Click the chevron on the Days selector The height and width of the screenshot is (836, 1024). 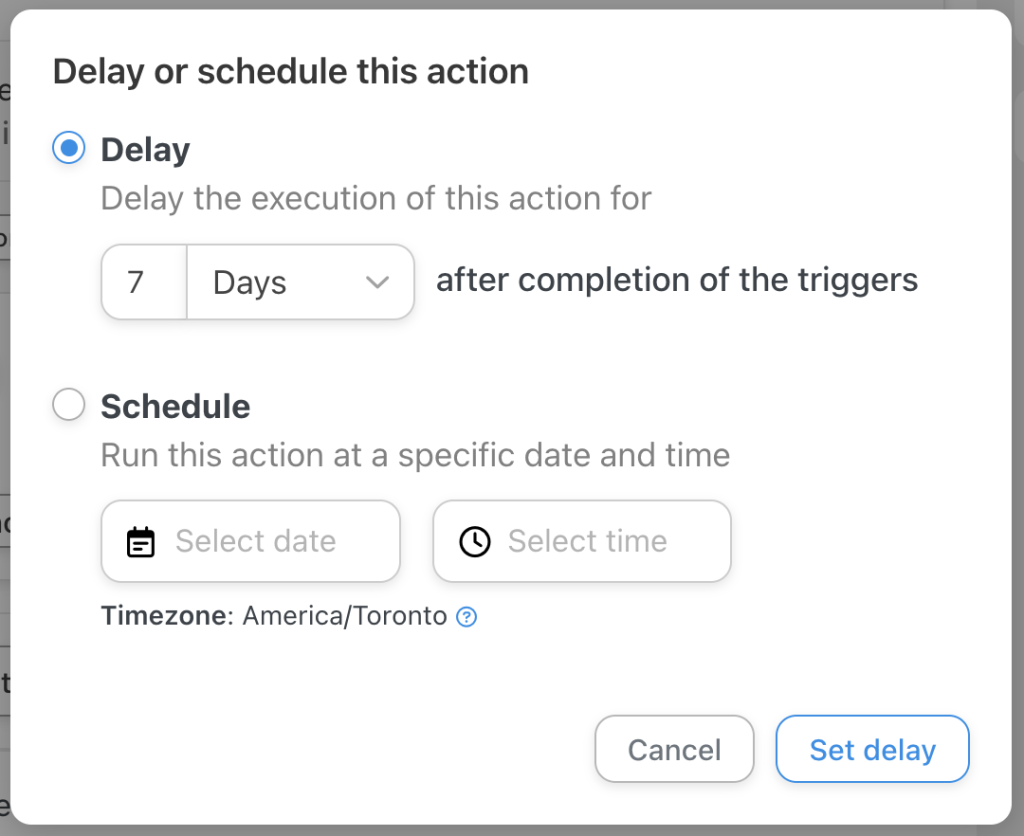tap(378, 282)
